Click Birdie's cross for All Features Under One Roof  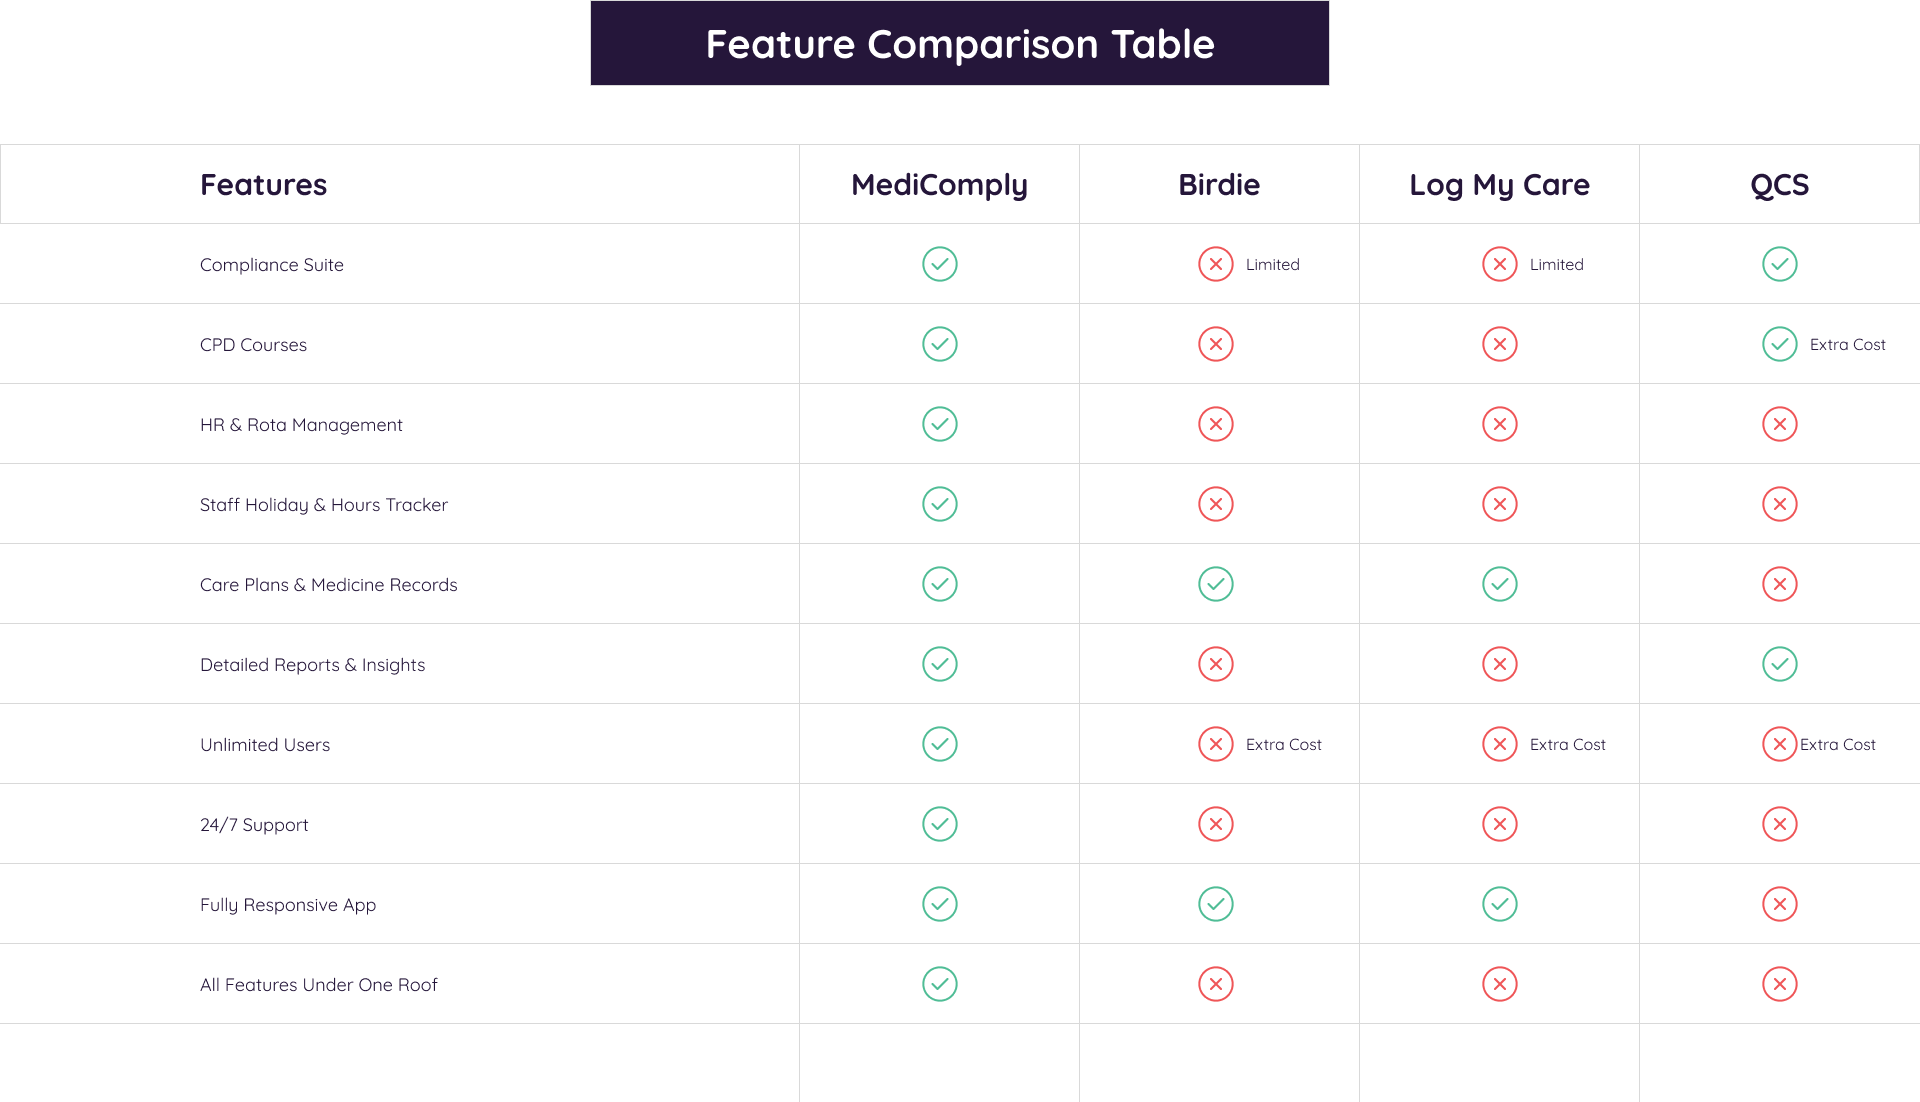click(x=1215, y=984)
